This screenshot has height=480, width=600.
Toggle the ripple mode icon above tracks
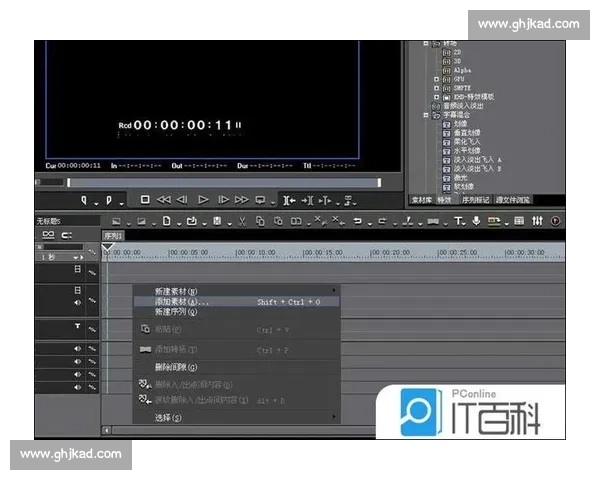[67, 235]
